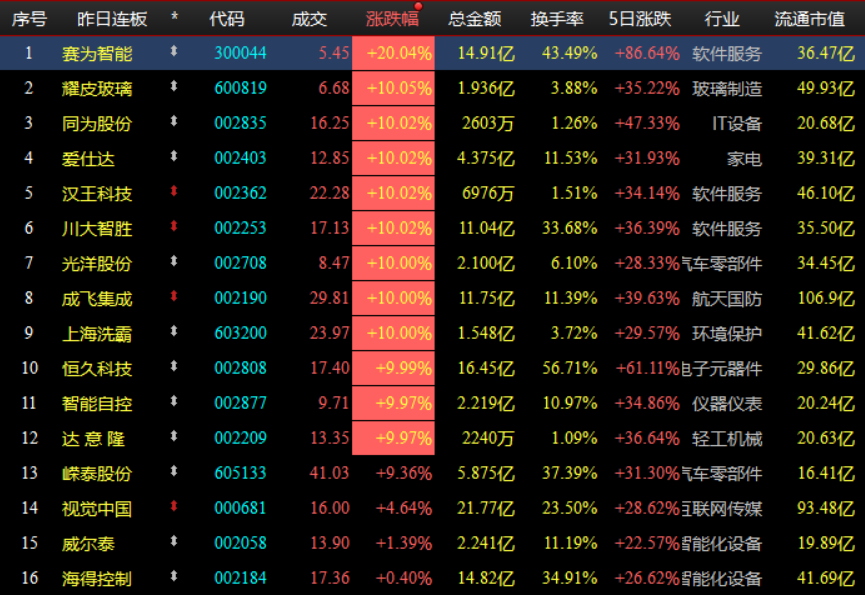Select stock name 上海洗霸
This screenshot has height=595, width=865.
click(x=97, y=334)
